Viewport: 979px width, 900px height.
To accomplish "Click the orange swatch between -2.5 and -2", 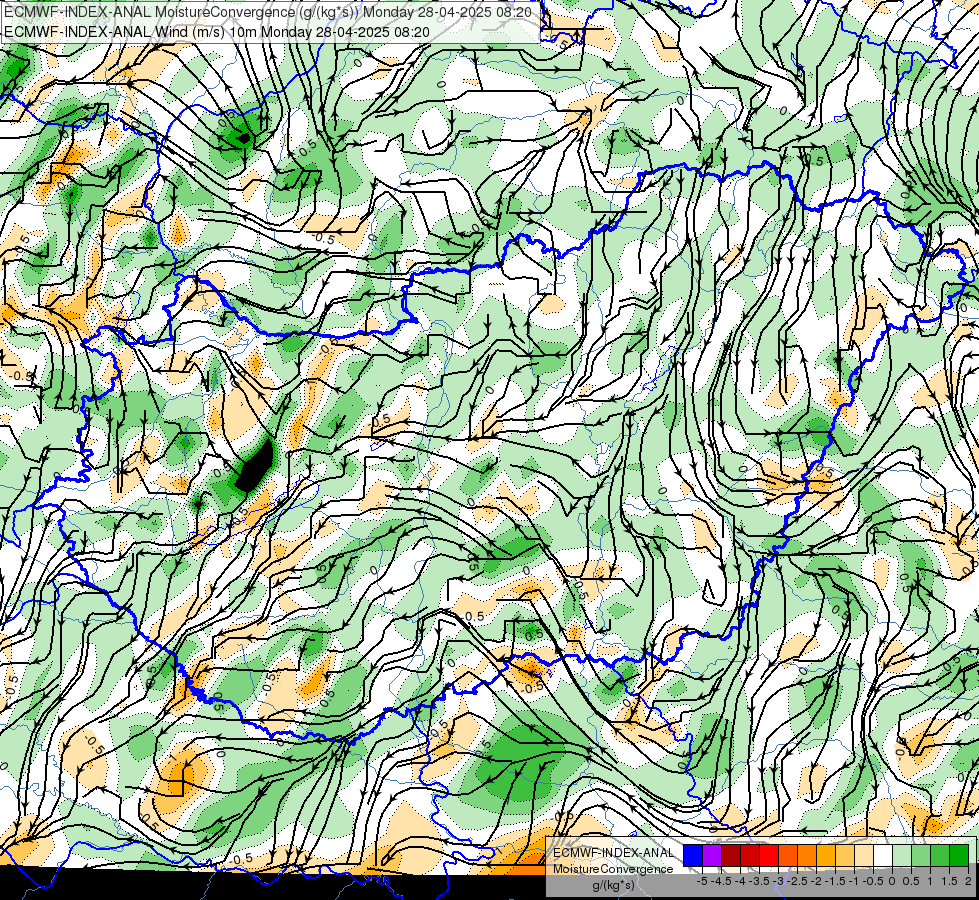I will [x=807, y=856].
